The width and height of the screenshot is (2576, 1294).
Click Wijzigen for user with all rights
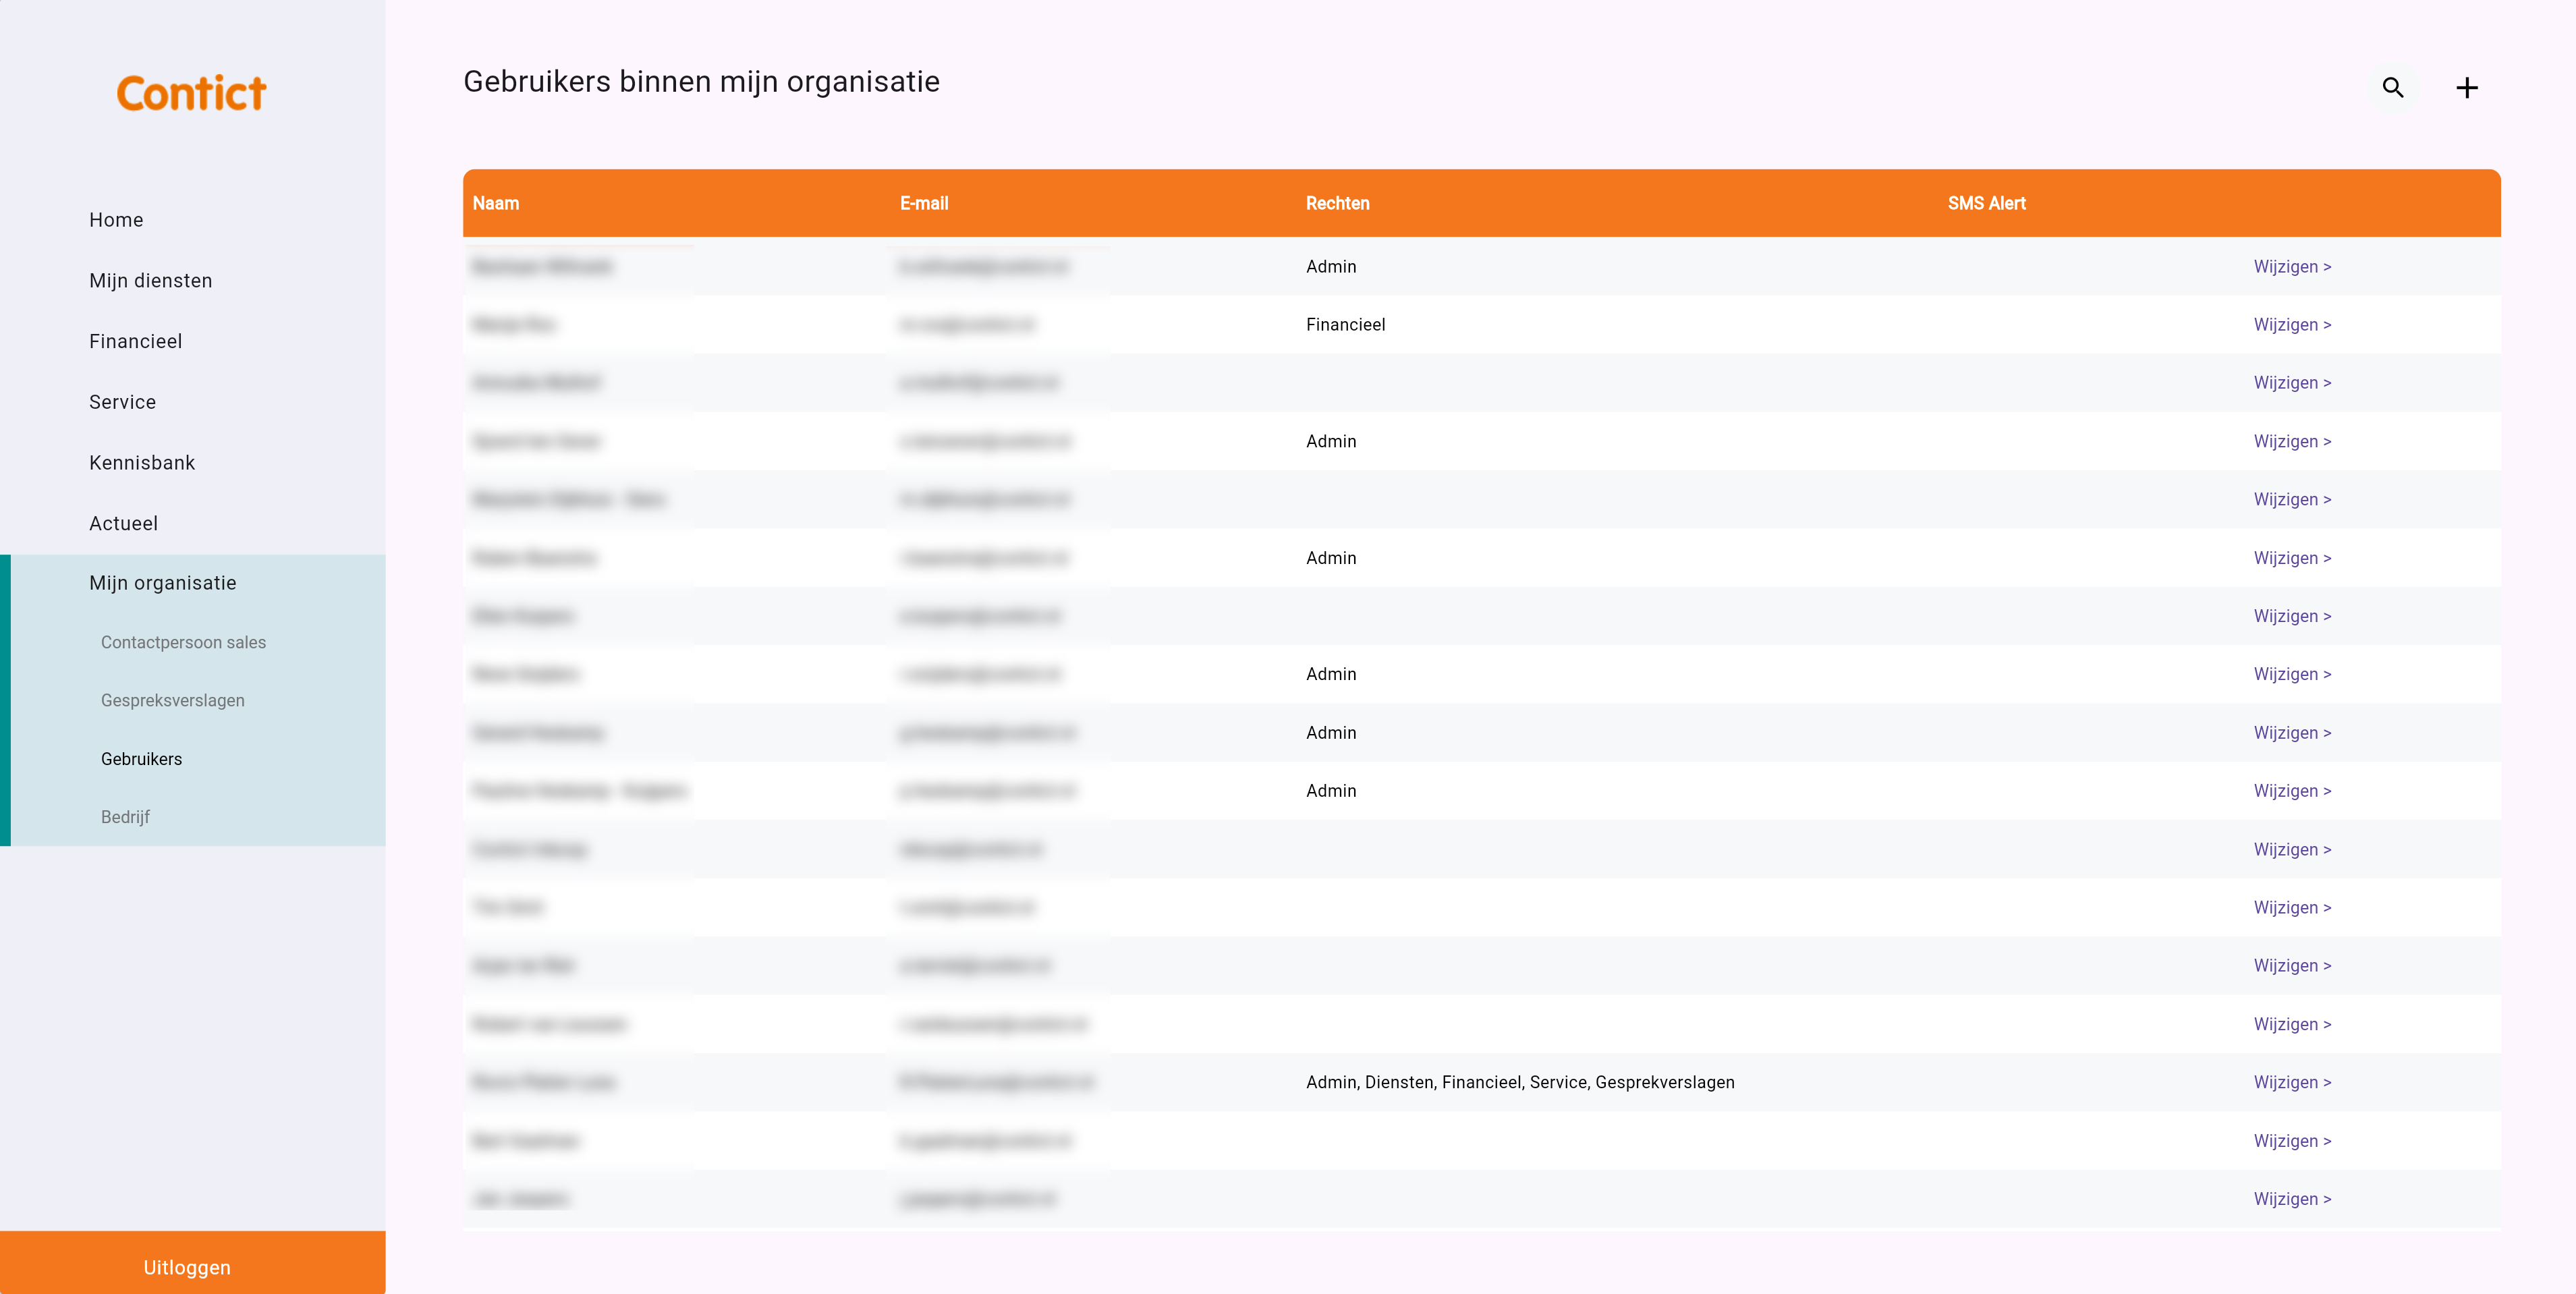pos(2291,1082)
